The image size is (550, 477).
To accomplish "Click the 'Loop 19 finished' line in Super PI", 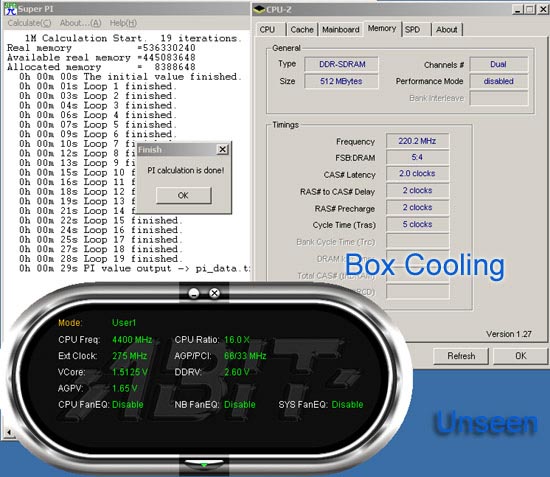I will click(101, 259).
